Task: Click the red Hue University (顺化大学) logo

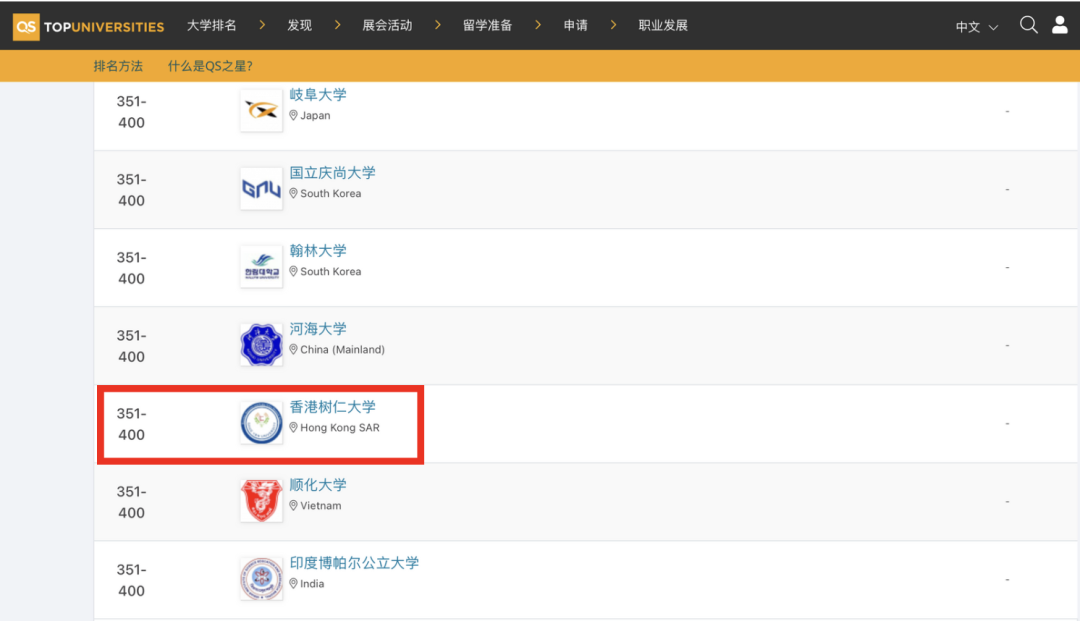Action: (261, 501)
